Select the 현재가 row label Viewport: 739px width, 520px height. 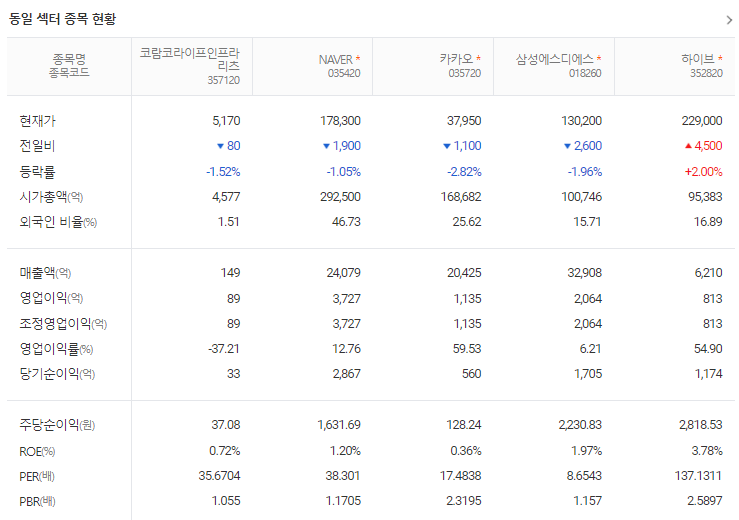[x=37, y=121]
